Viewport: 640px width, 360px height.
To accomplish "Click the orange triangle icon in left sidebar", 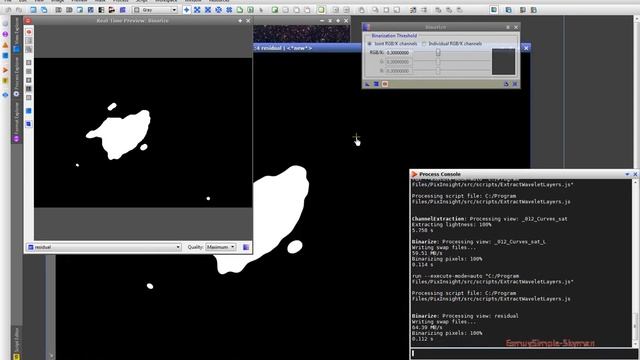I will coord(5,45).
